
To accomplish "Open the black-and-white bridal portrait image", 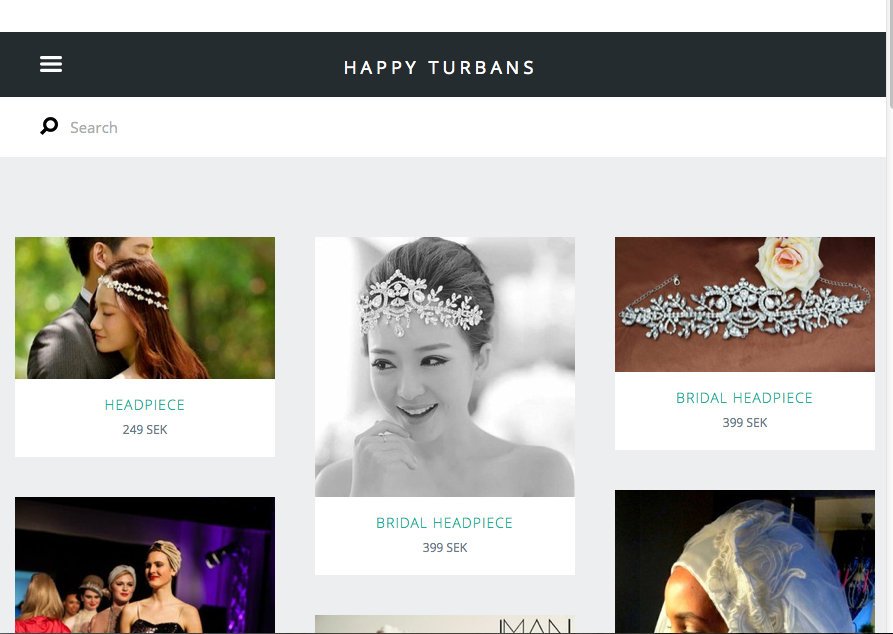I will 445,367.
